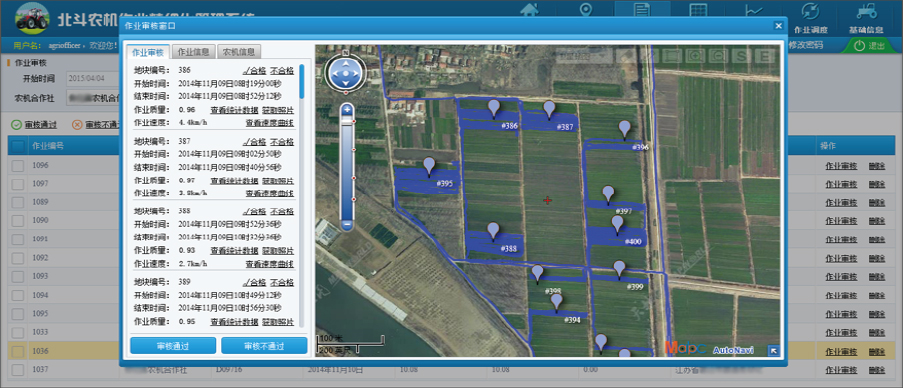Click the blue 审核通过 button
903x388 pixels.
[x=173, y=346]
